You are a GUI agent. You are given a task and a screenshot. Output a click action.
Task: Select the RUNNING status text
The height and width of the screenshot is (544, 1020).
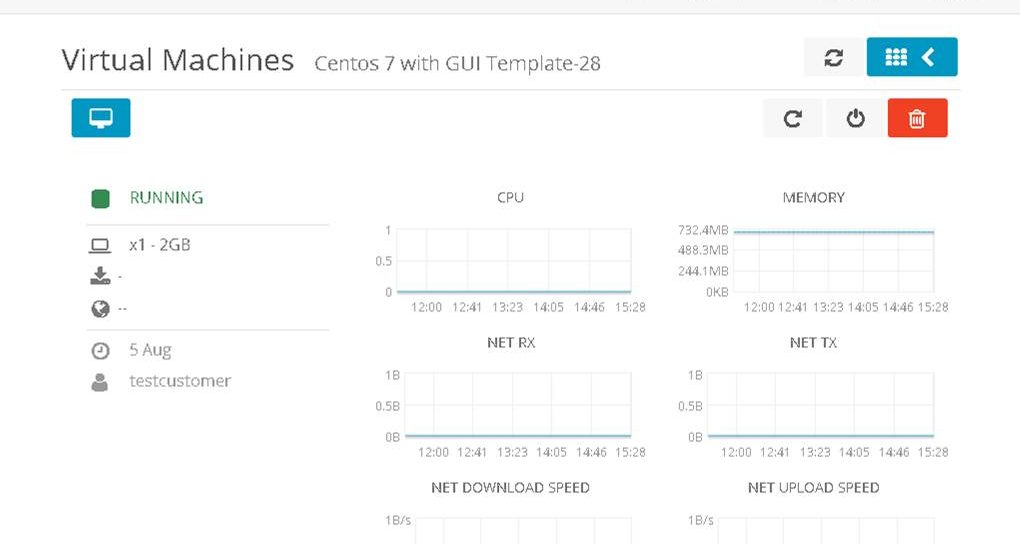pyautogui.click(x=166, y=198)
